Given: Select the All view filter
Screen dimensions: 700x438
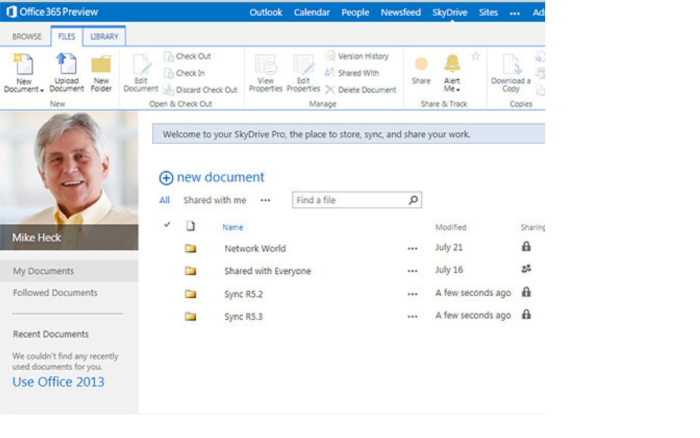Looking at the screenshot, I should pyautogui.click(x=164, y=200).
